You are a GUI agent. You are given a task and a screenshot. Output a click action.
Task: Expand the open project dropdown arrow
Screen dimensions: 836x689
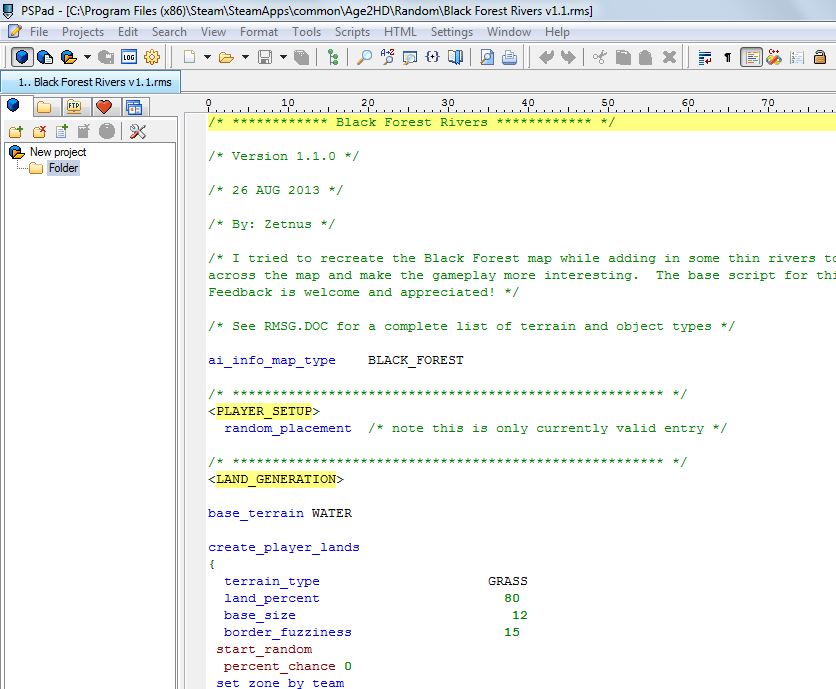click(87, 57)
